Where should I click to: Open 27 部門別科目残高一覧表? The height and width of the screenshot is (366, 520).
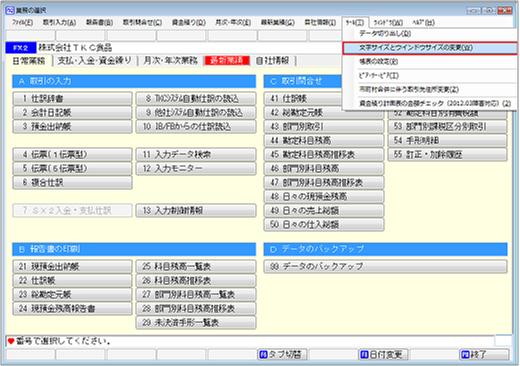click(196, 295)
